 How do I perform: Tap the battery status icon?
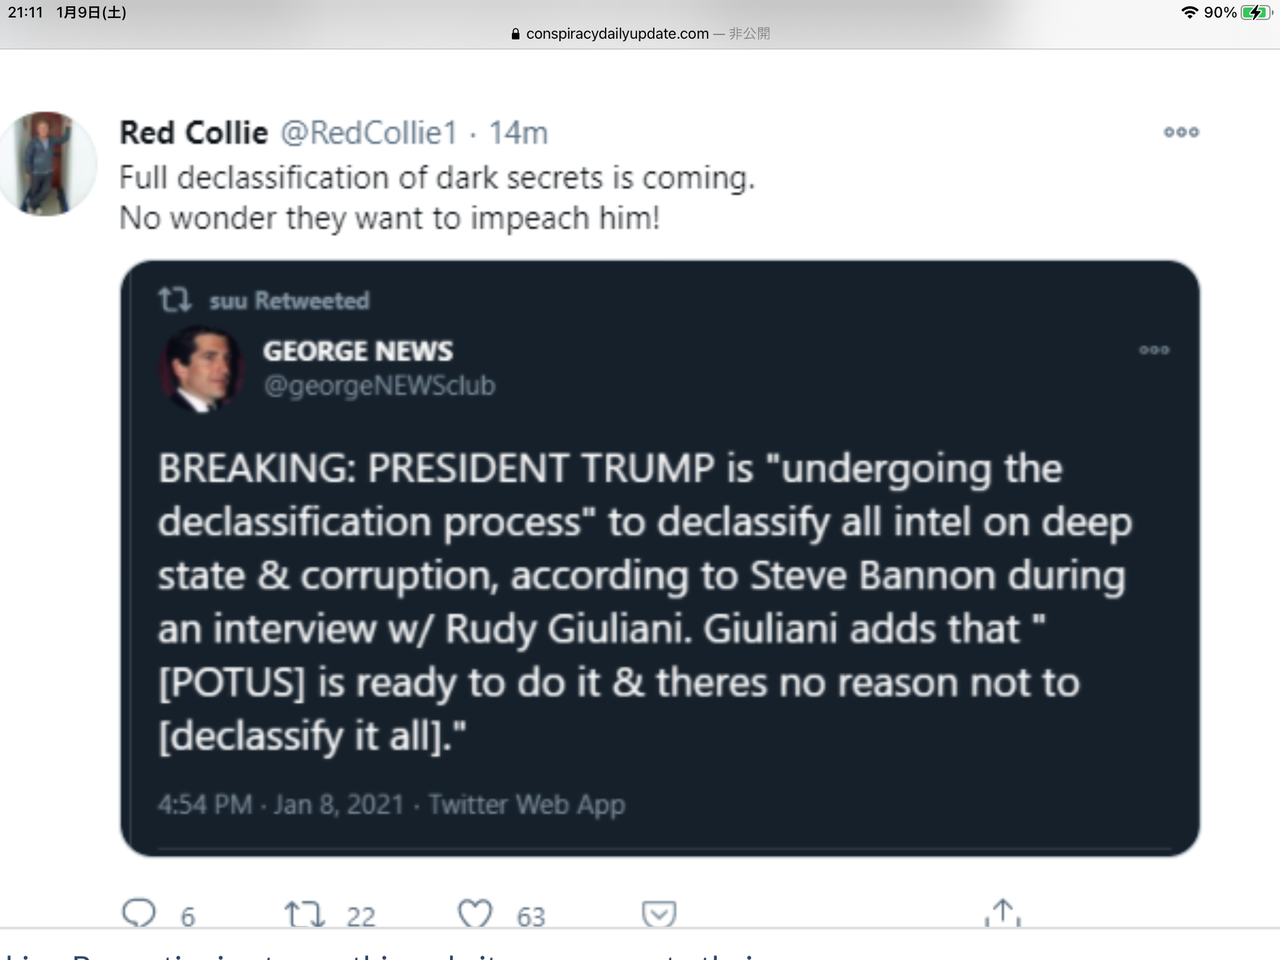click(x=1256, y=13)
